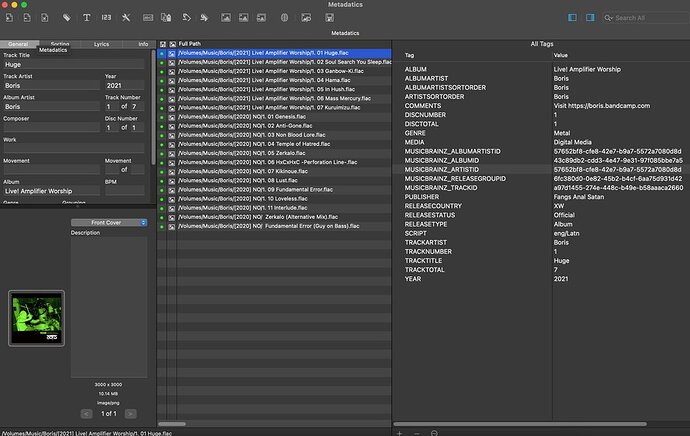Screen dimensions: 690x436
Task: Click the album cover artwork thumbnail
Action: coord(37,318)
